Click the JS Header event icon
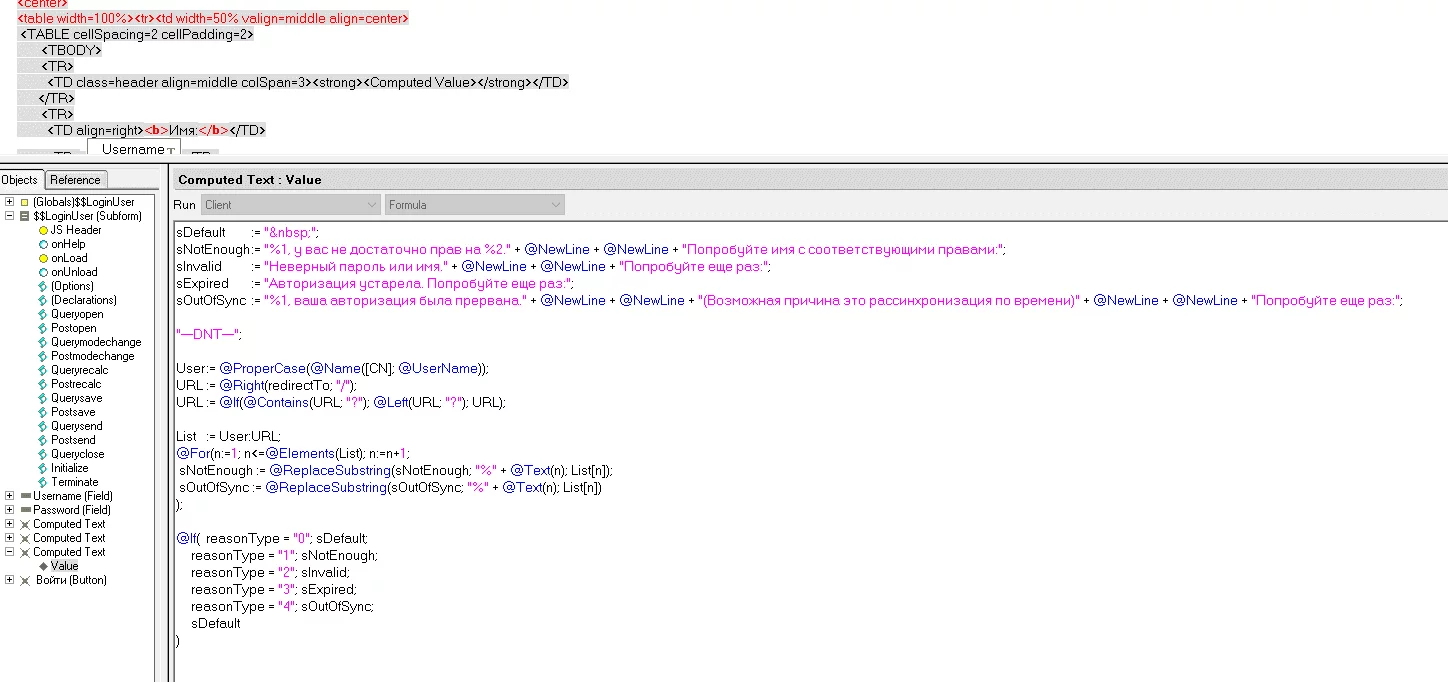 [43, 230]
